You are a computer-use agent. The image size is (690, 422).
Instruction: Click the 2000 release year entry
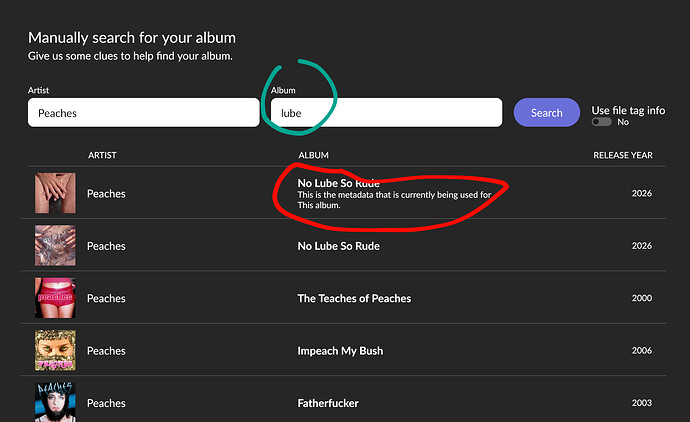click(641, 298)
